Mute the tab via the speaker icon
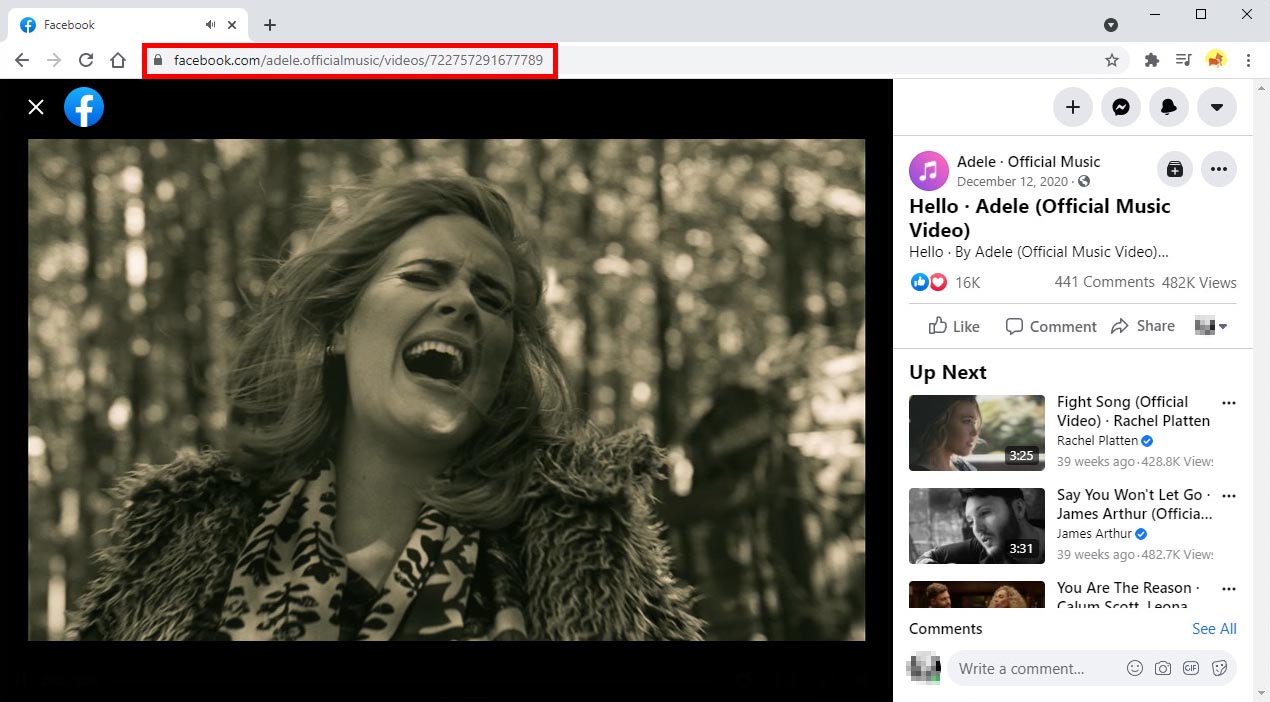This screenshot has width=1270, height=702. pos(211,24)
